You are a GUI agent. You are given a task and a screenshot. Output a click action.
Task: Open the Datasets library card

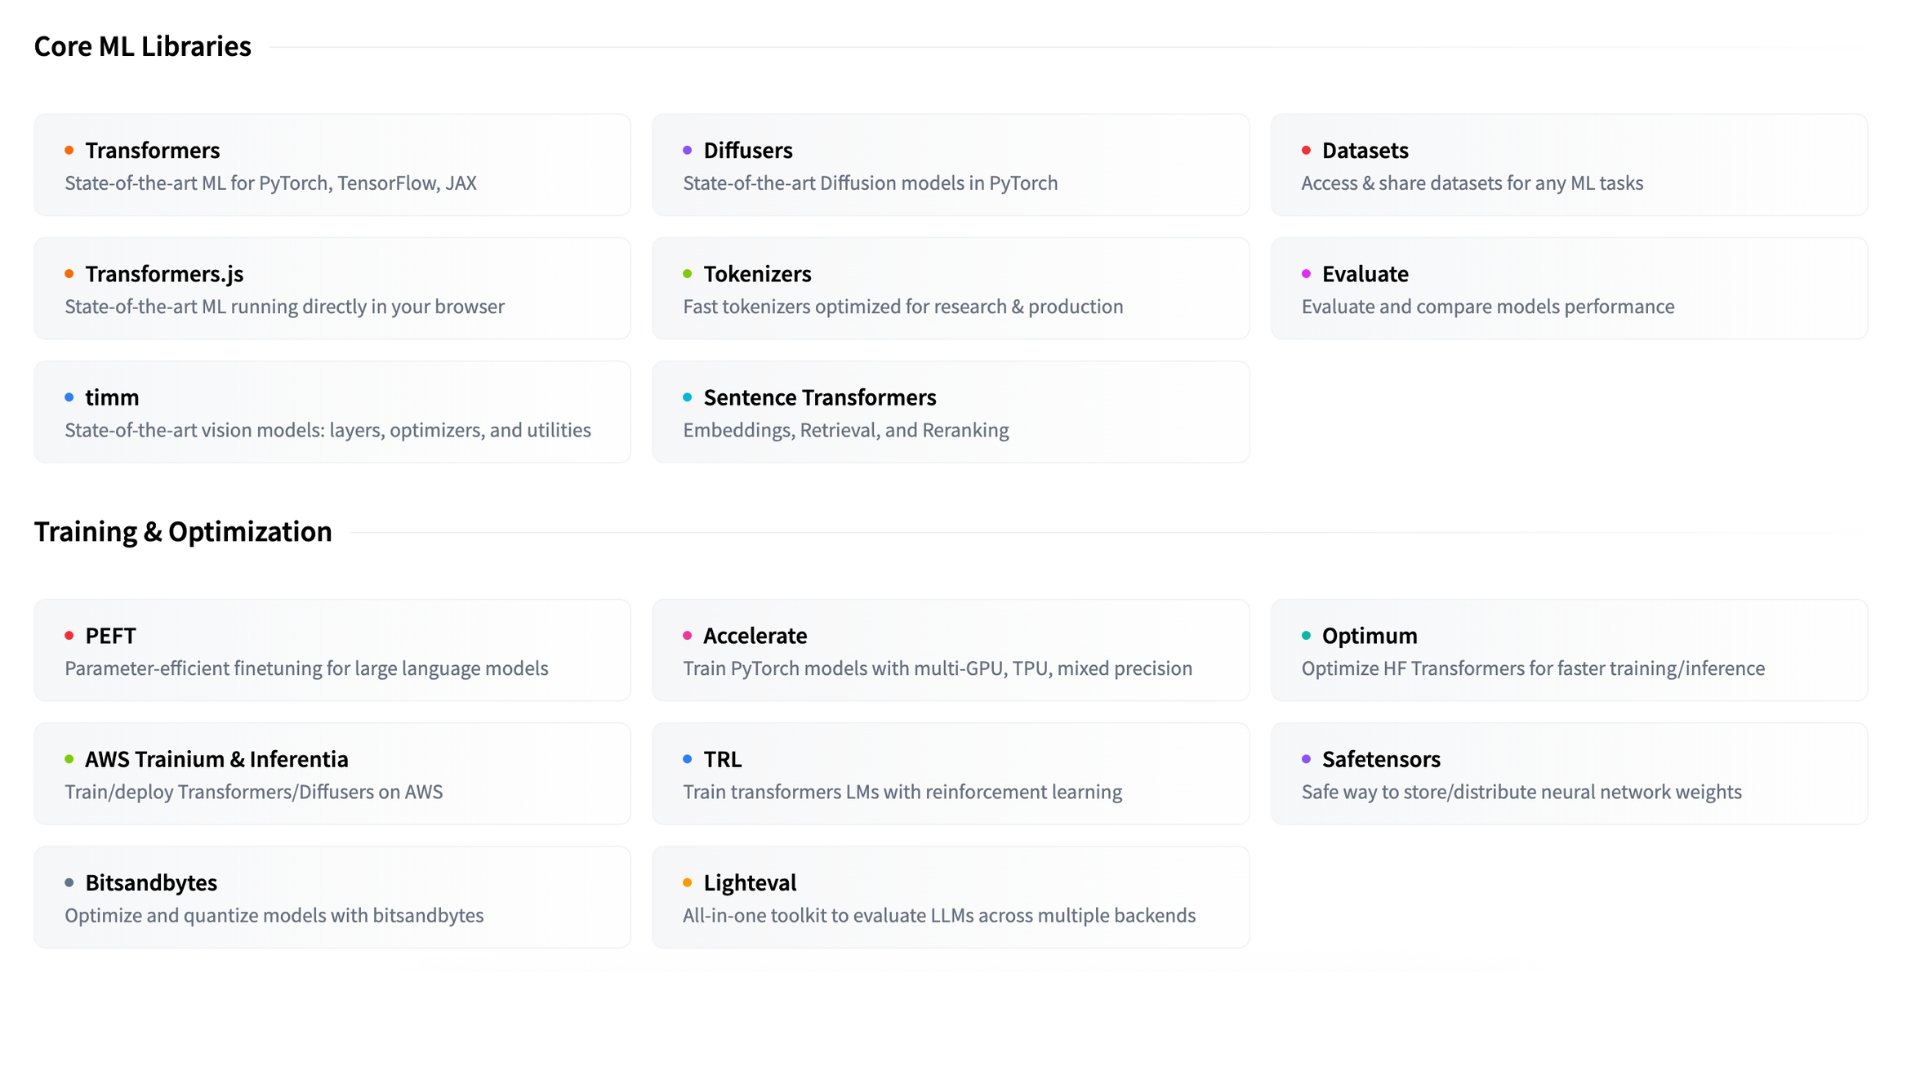click(1569, 165)
